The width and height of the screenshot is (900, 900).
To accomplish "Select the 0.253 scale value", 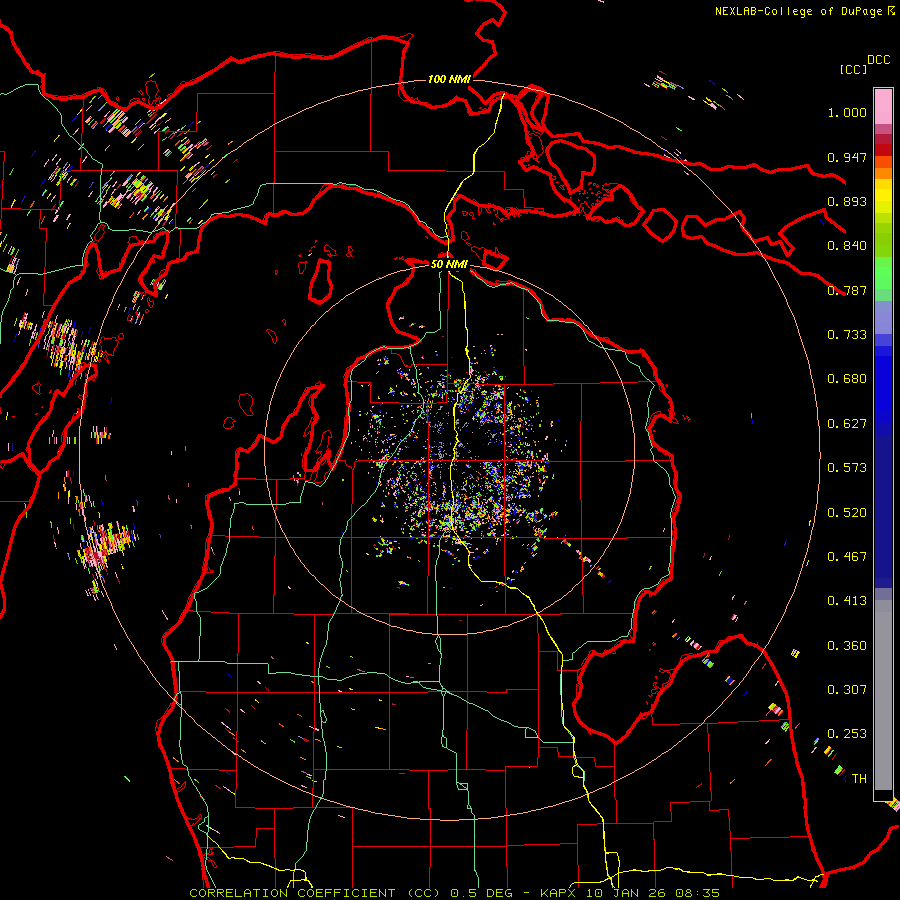I will [x=847, y=734].
